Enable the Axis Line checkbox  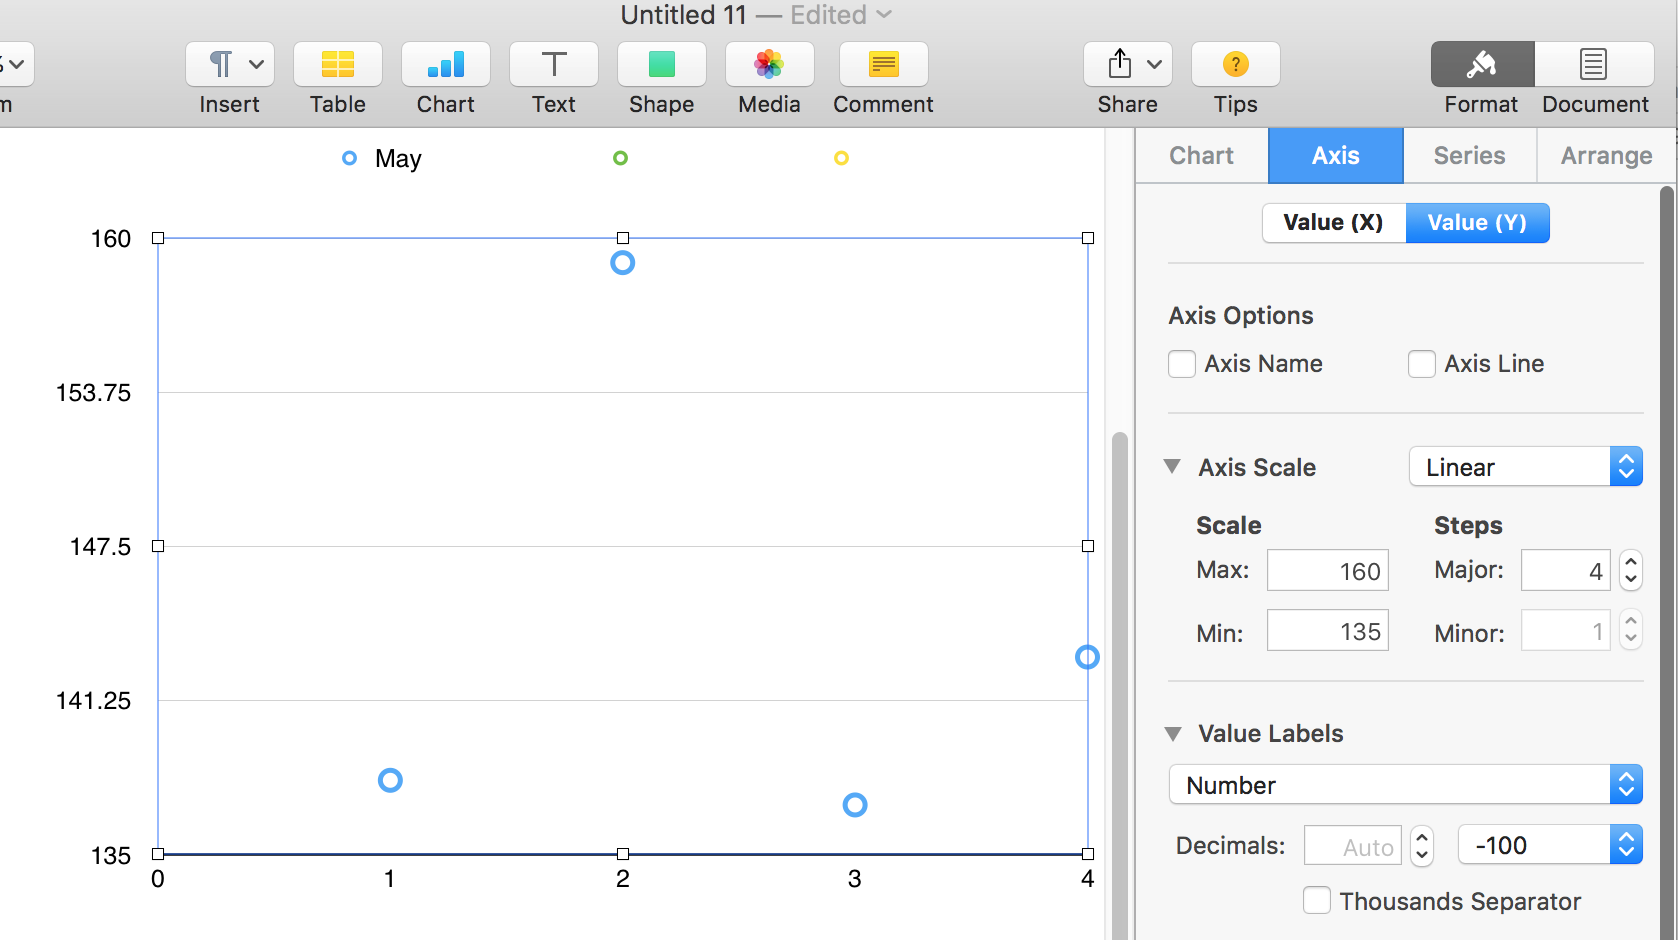1422,364
